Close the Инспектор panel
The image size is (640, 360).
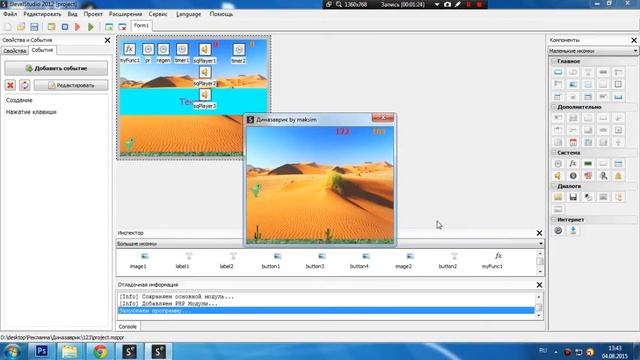539,233
